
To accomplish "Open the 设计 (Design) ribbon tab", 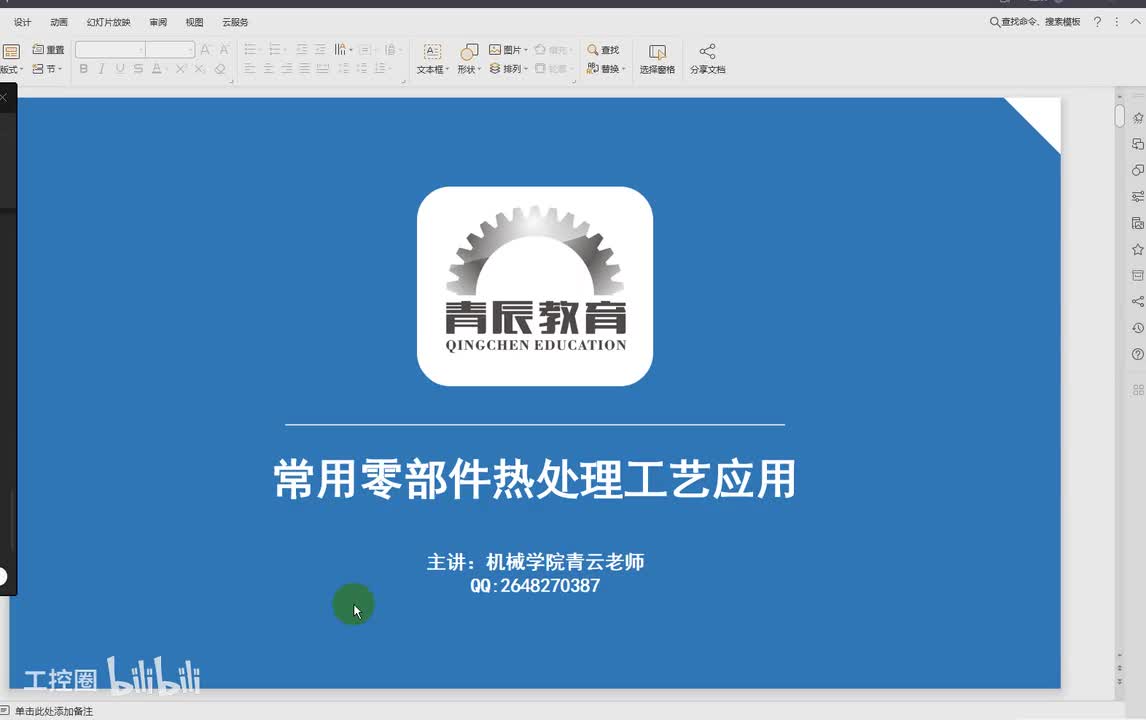I will [x=23, y=23].
